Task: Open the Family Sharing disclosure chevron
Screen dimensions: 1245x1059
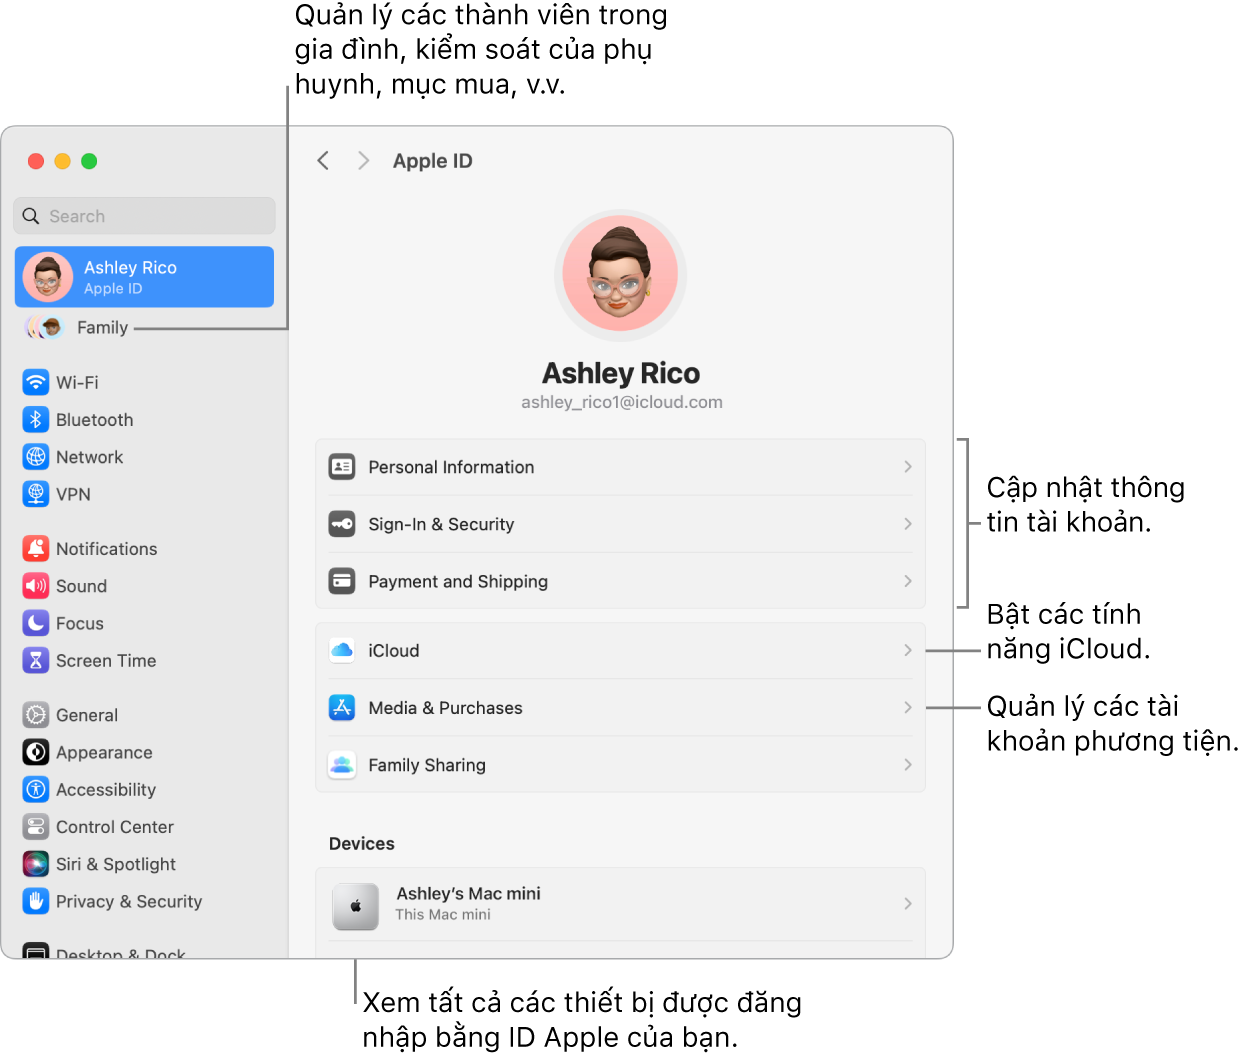Action: [907, 764]
